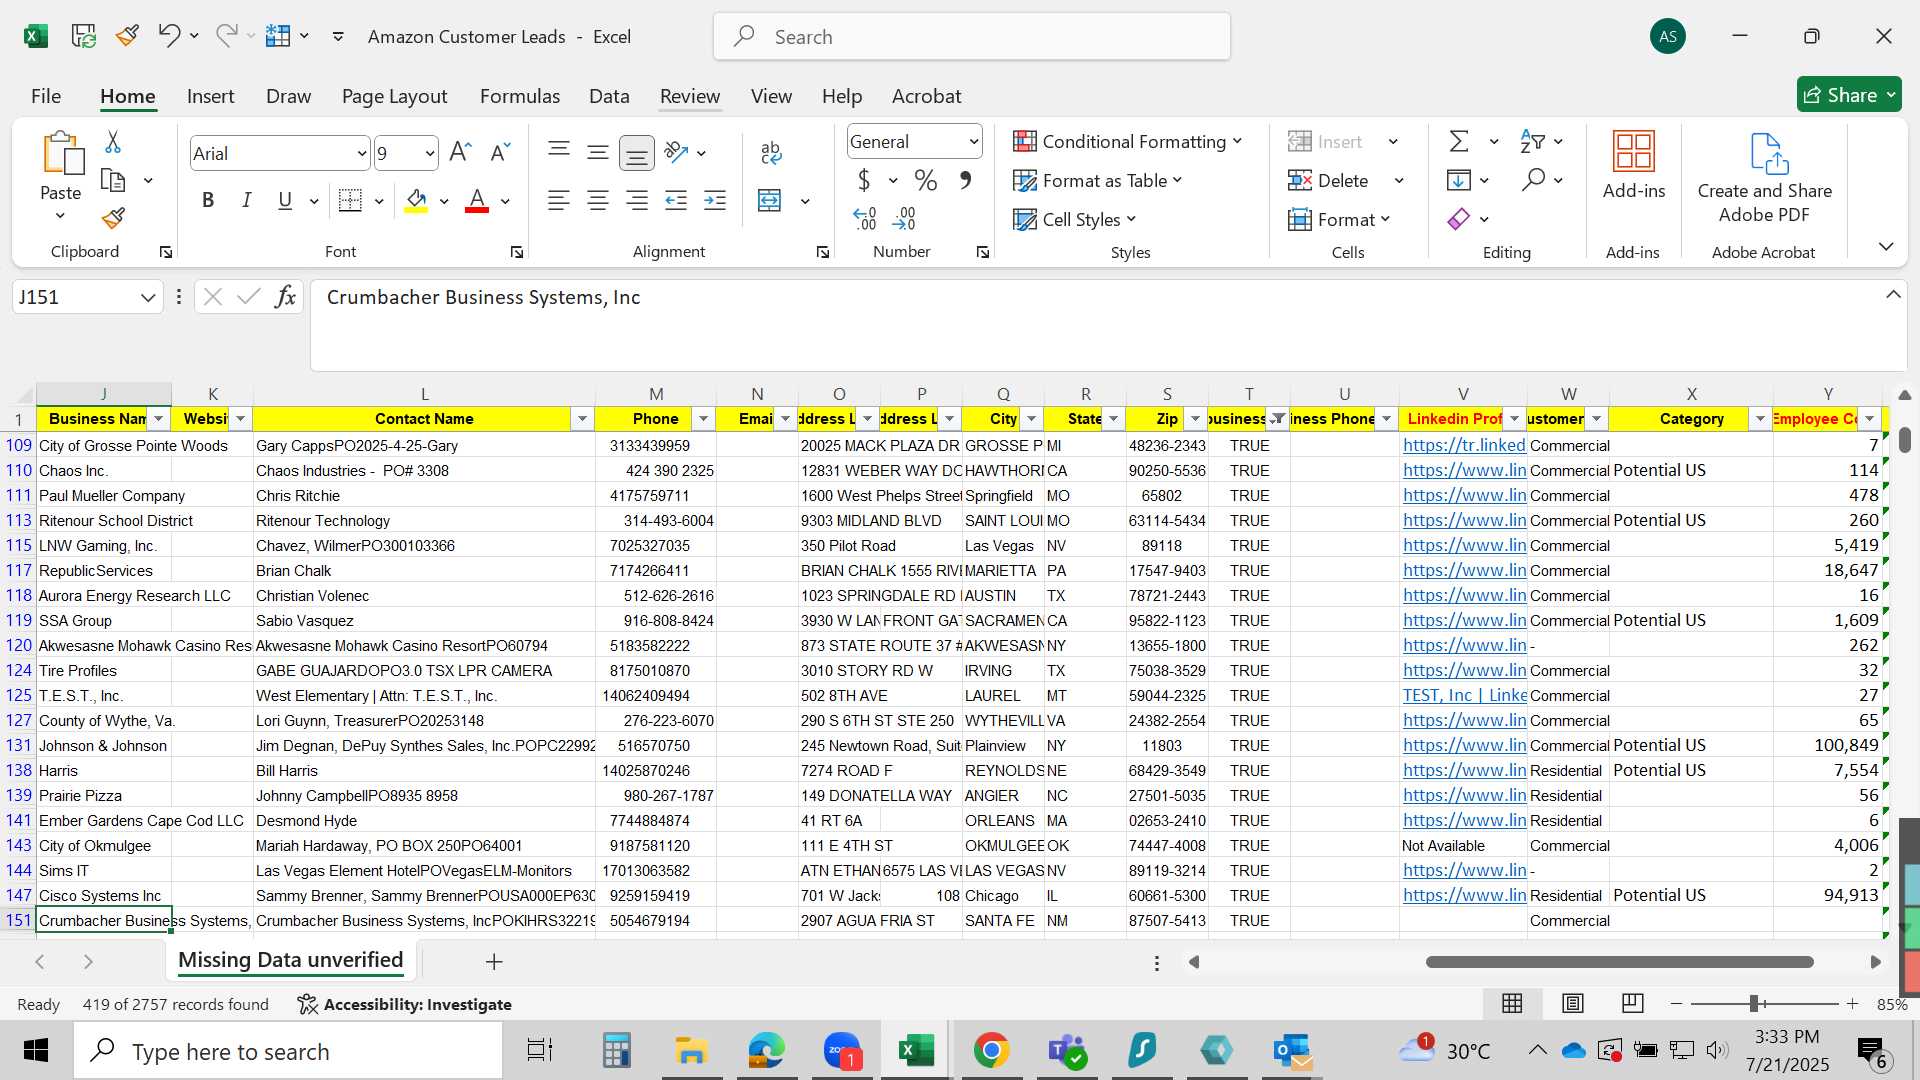This screenshot has height=1080, width=1920.
Task: Click the Undo arrow icon
Action: click(x=168, y=36)
